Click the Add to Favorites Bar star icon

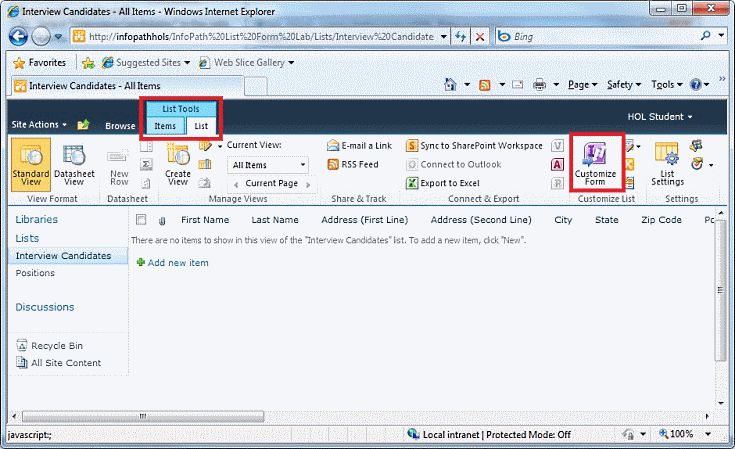click(x=88, y=63)
